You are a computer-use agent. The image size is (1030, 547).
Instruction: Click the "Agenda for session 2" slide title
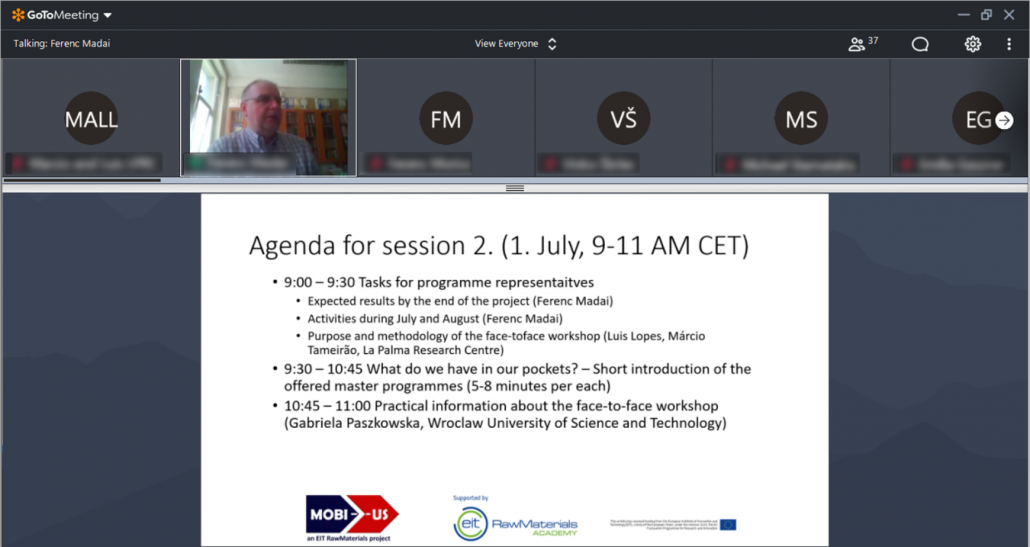pos(498,246)
